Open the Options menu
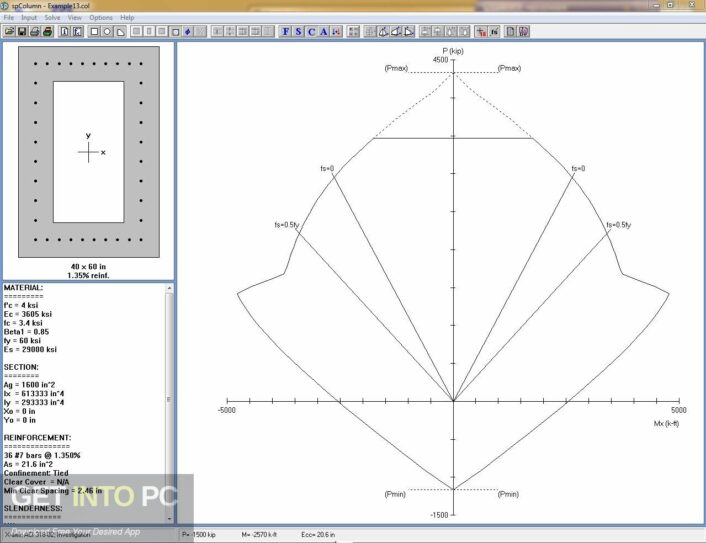Image resolution: width=706 pixels, height=543 pixels. point(101,18)
